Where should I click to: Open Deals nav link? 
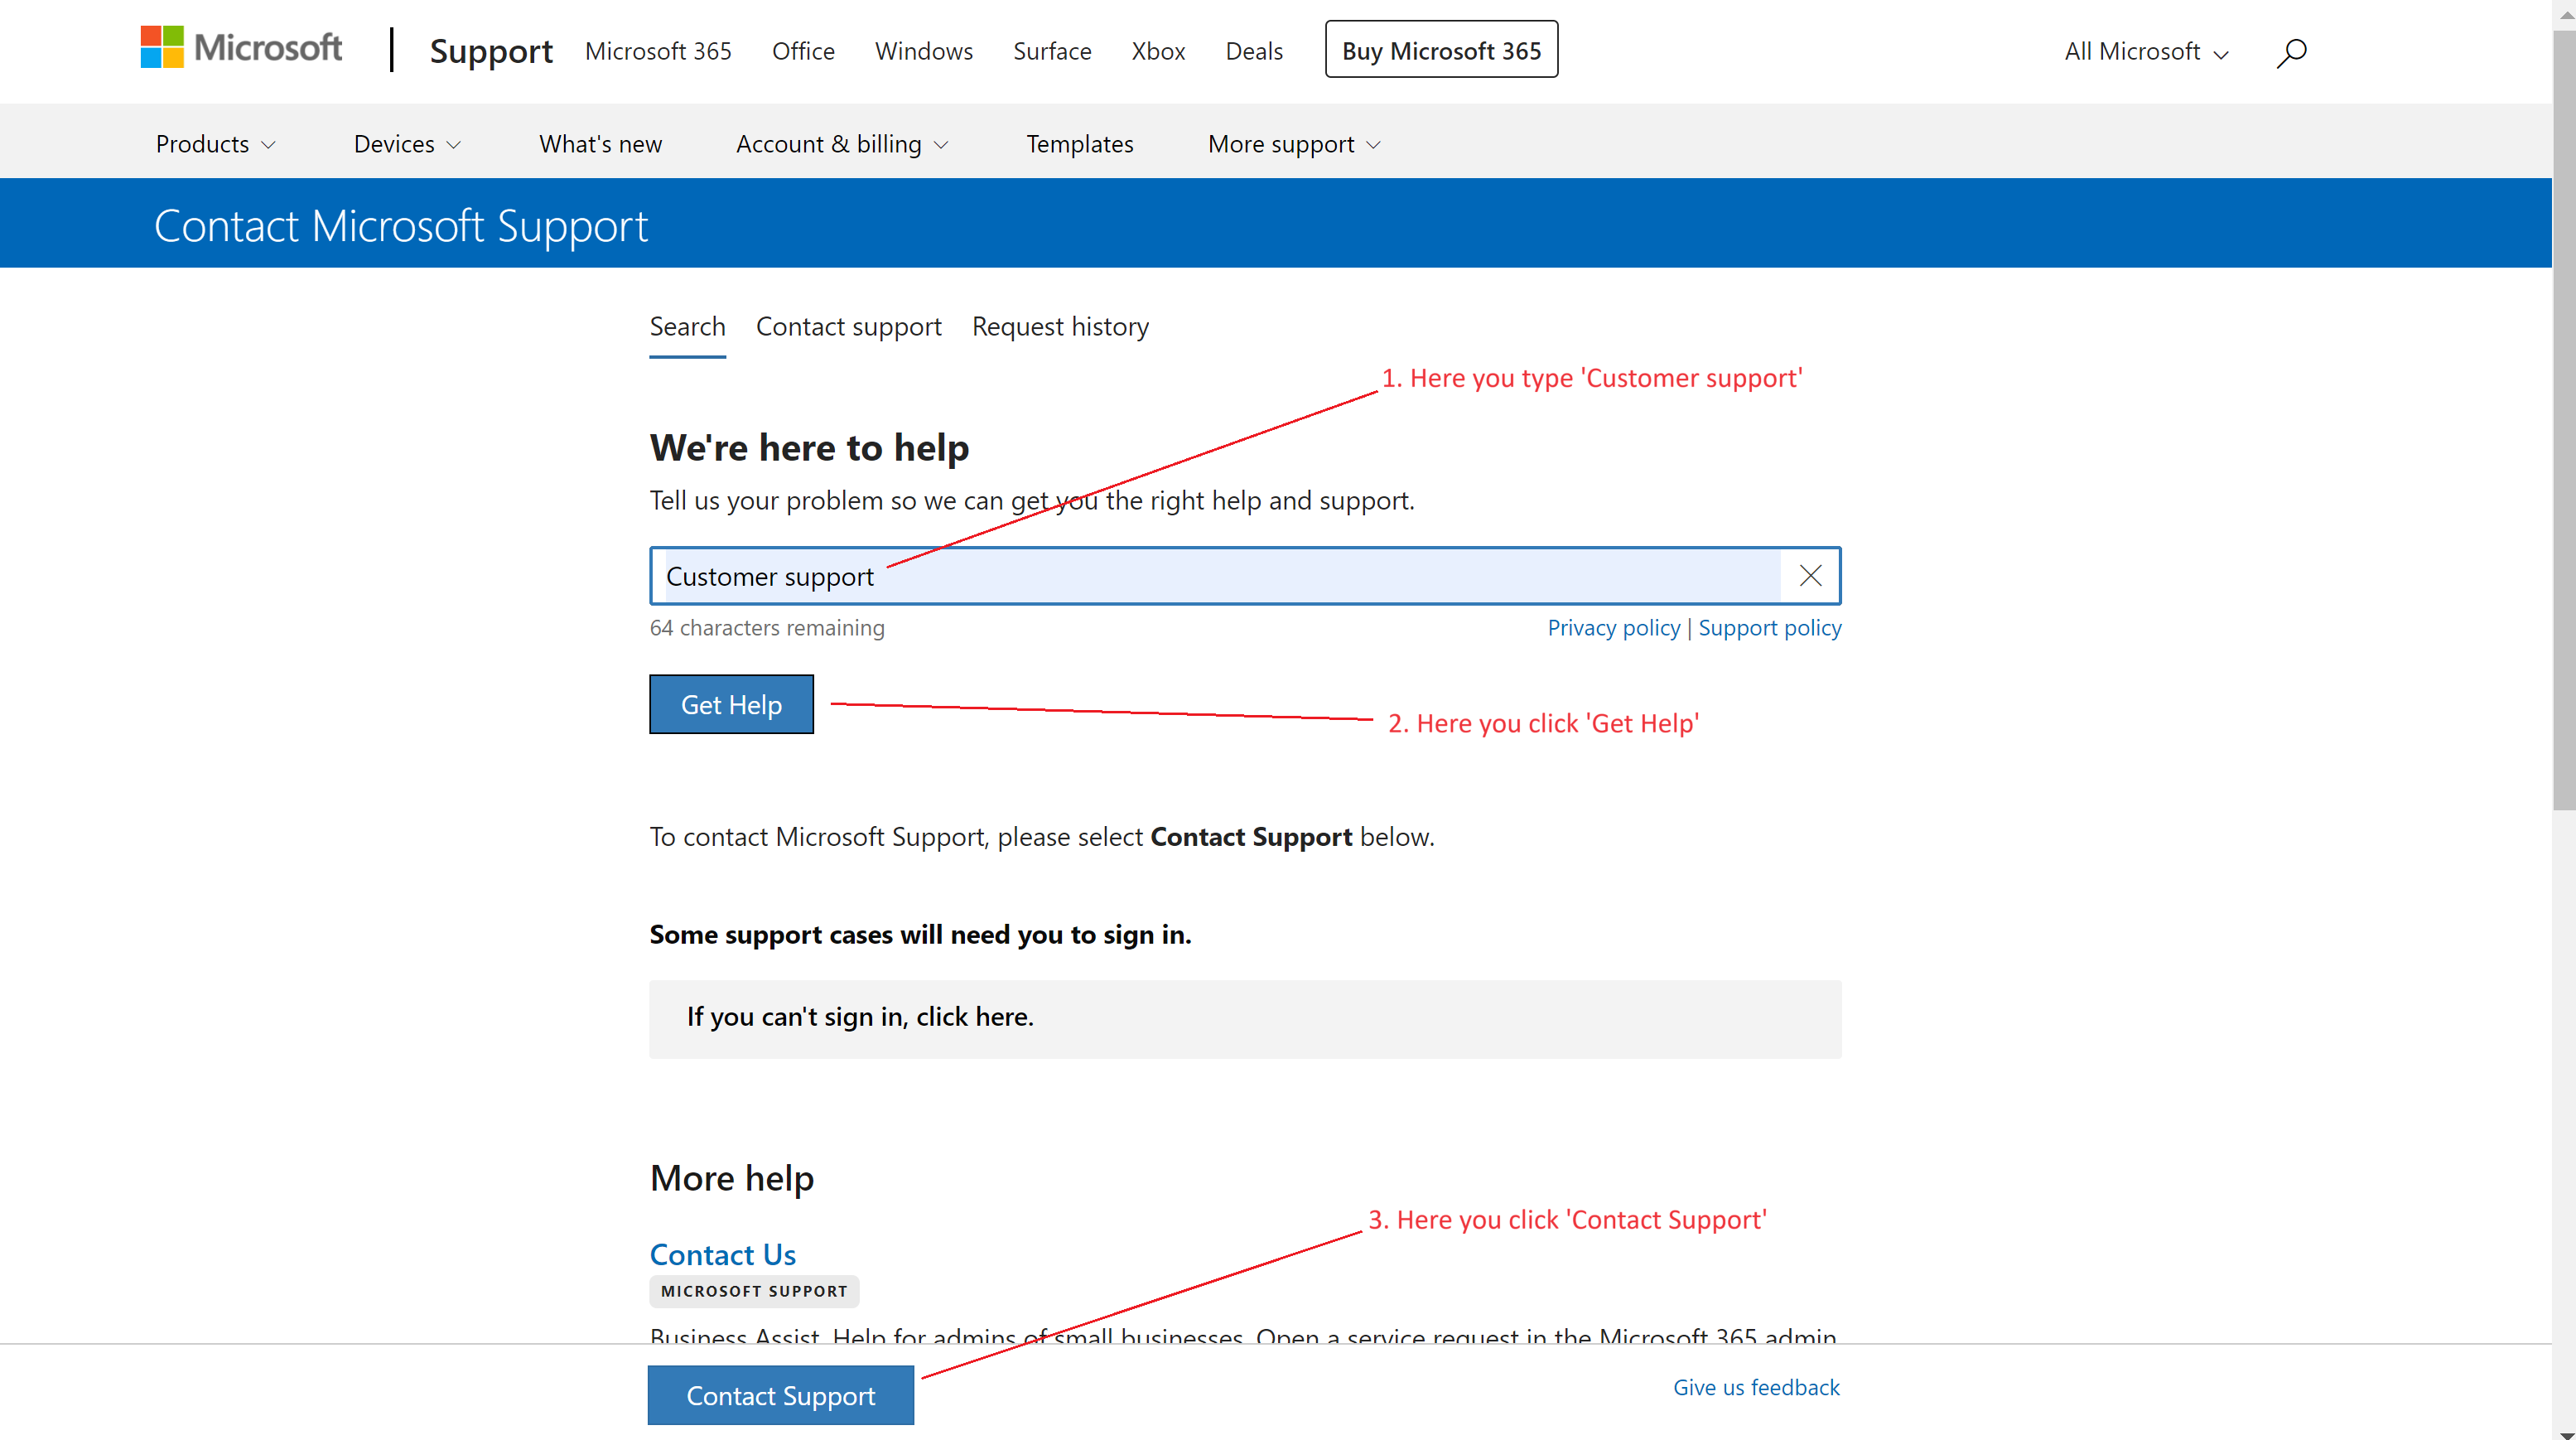tap(1254, 51)
